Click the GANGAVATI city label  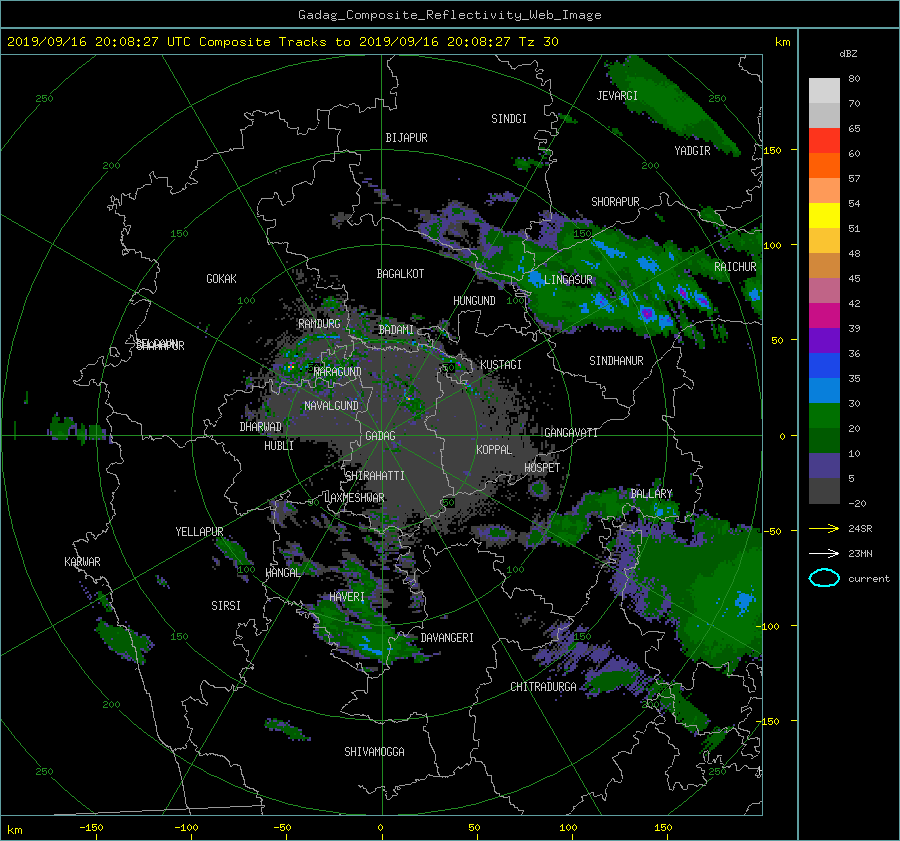pyautogui.click(x=571, y=432)
